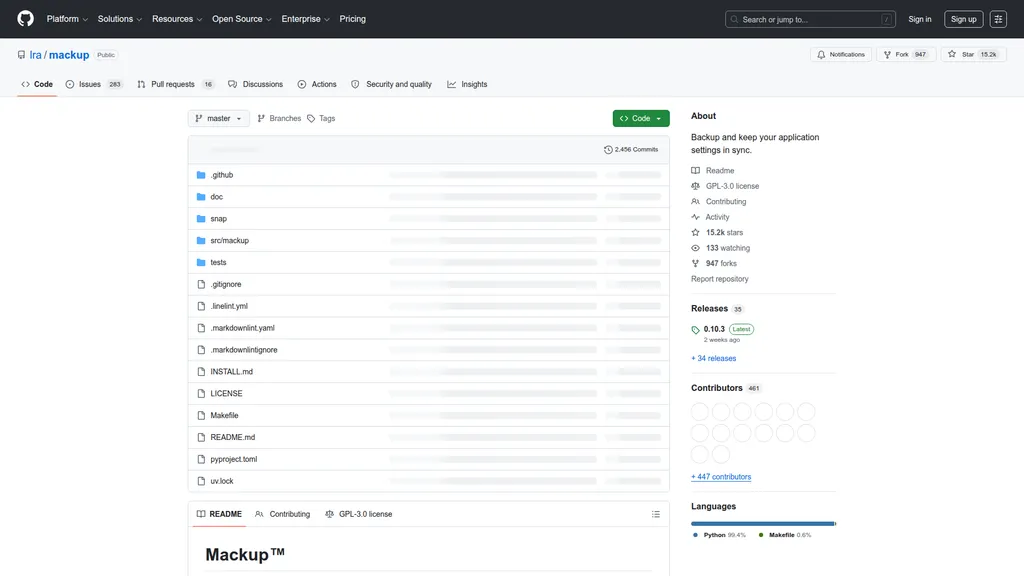Select the Contributing tab above the README
Image resolution: width=1024 pixels, height=576 pixels.
[x=282, y=514]
